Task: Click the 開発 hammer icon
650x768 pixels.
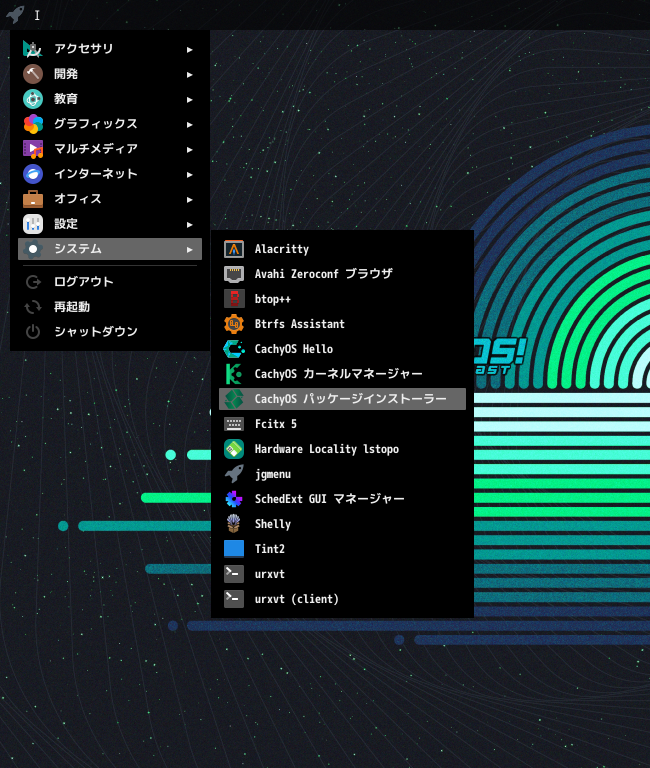Action: pyautogui.click(x=33, y=74)
